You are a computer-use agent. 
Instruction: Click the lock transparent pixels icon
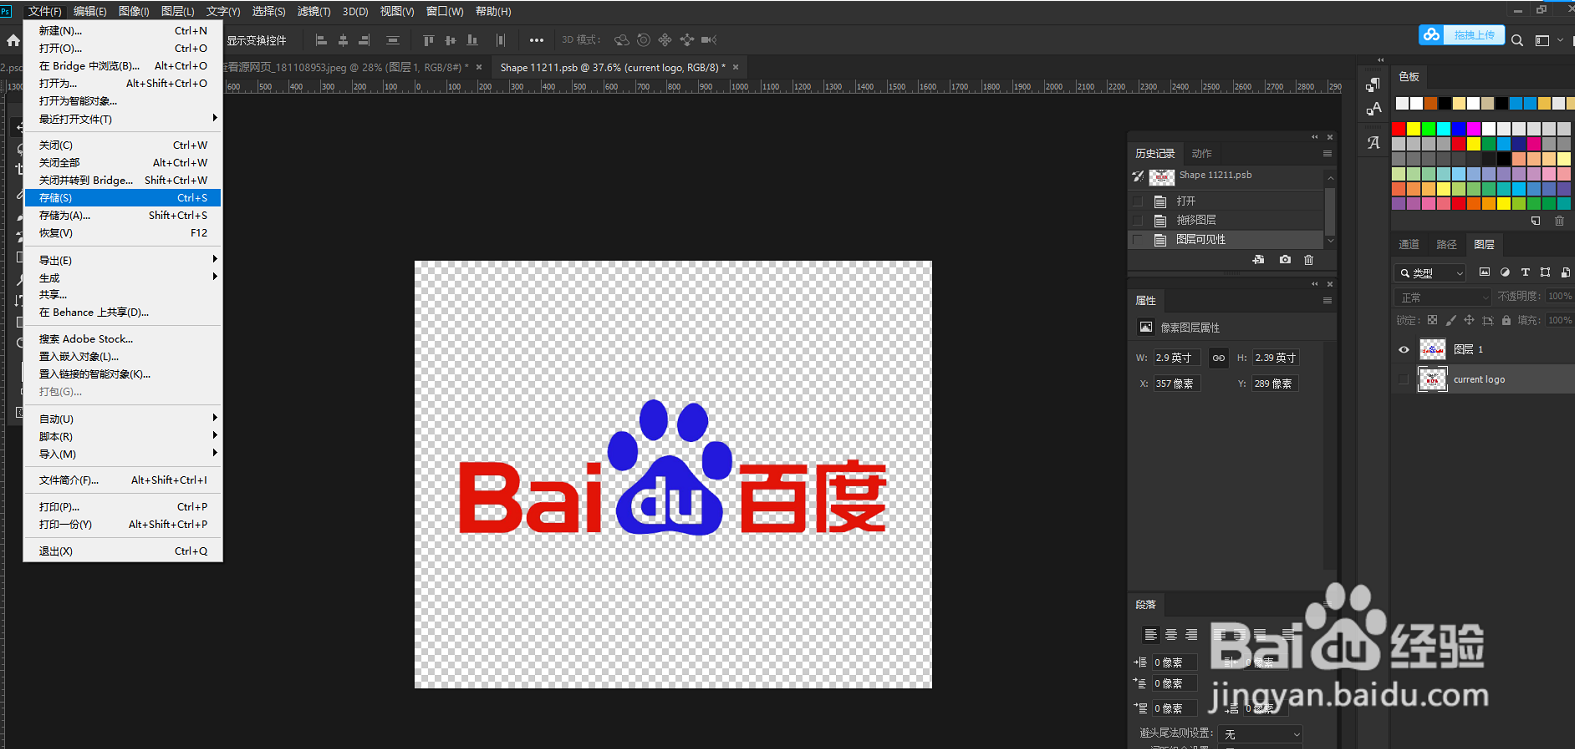pyautogui.click(x=1432, y=320)
